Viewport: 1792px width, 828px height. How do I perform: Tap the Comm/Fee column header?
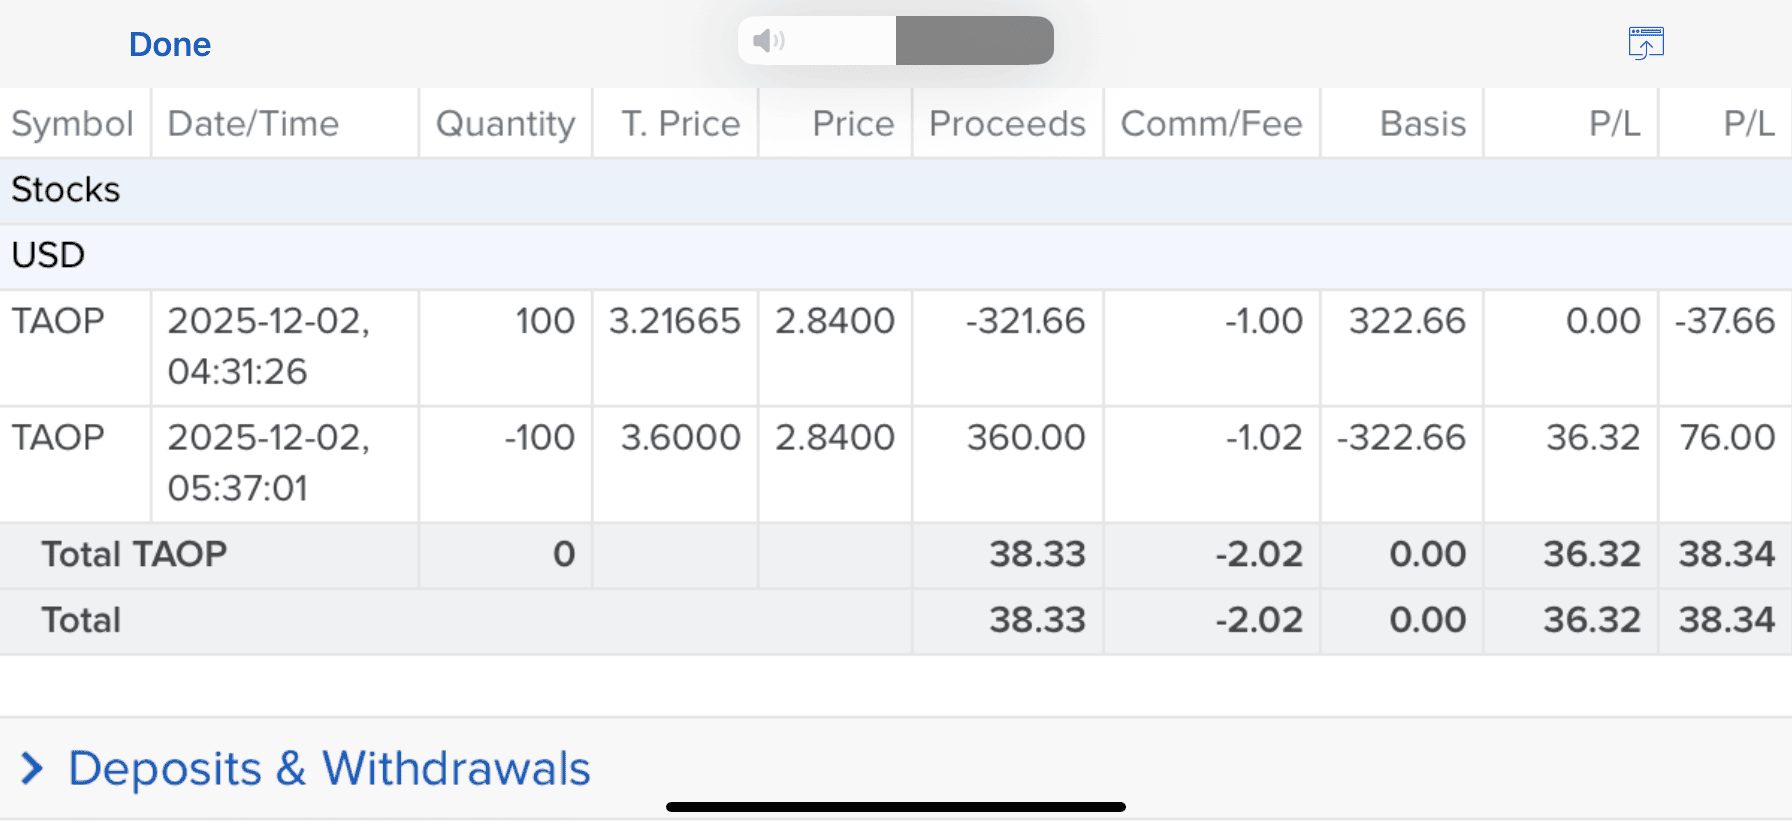click(x=1211, y=124)
